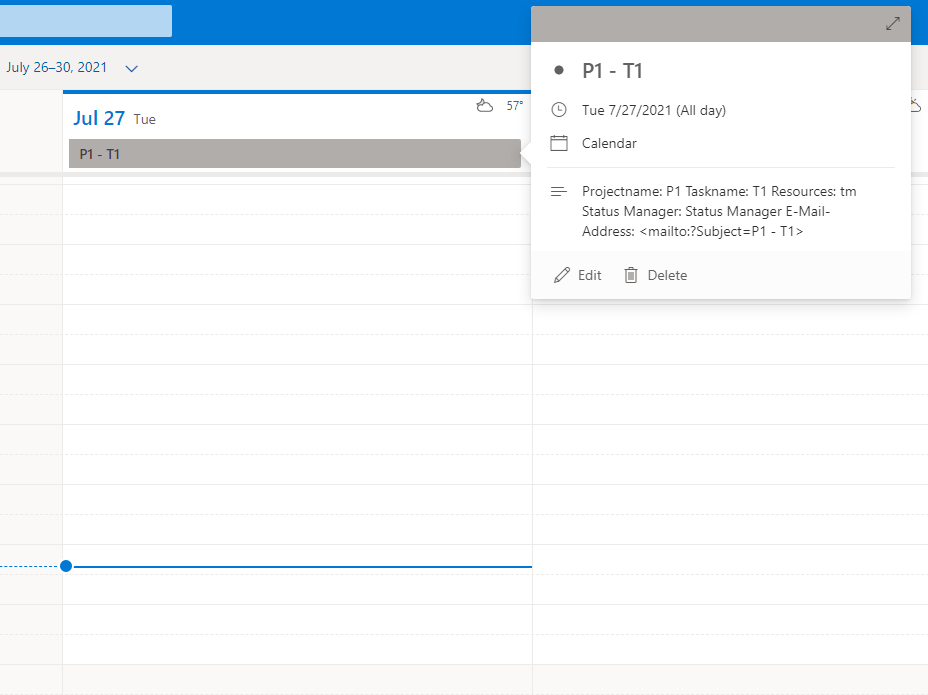928x695 pixels.
Task: Click the cloudy weather icon on Jul 27
Action: click(485, 106)
